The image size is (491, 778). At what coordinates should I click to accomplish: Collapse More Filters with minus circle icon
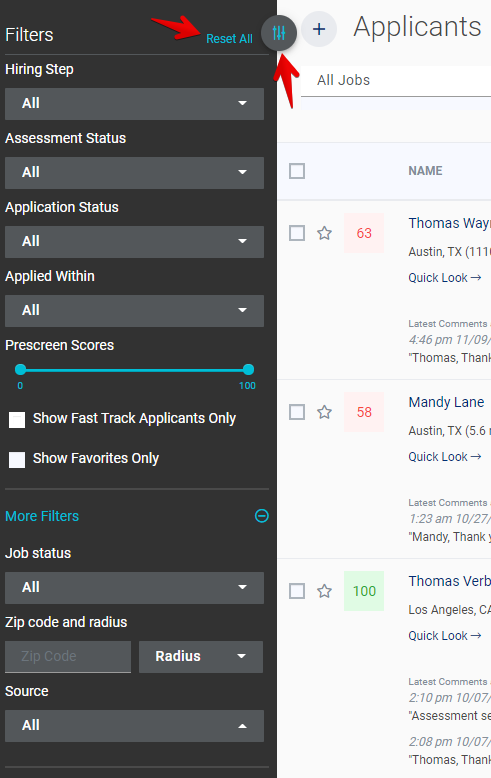pyautogui.click(x=262, y=516)
